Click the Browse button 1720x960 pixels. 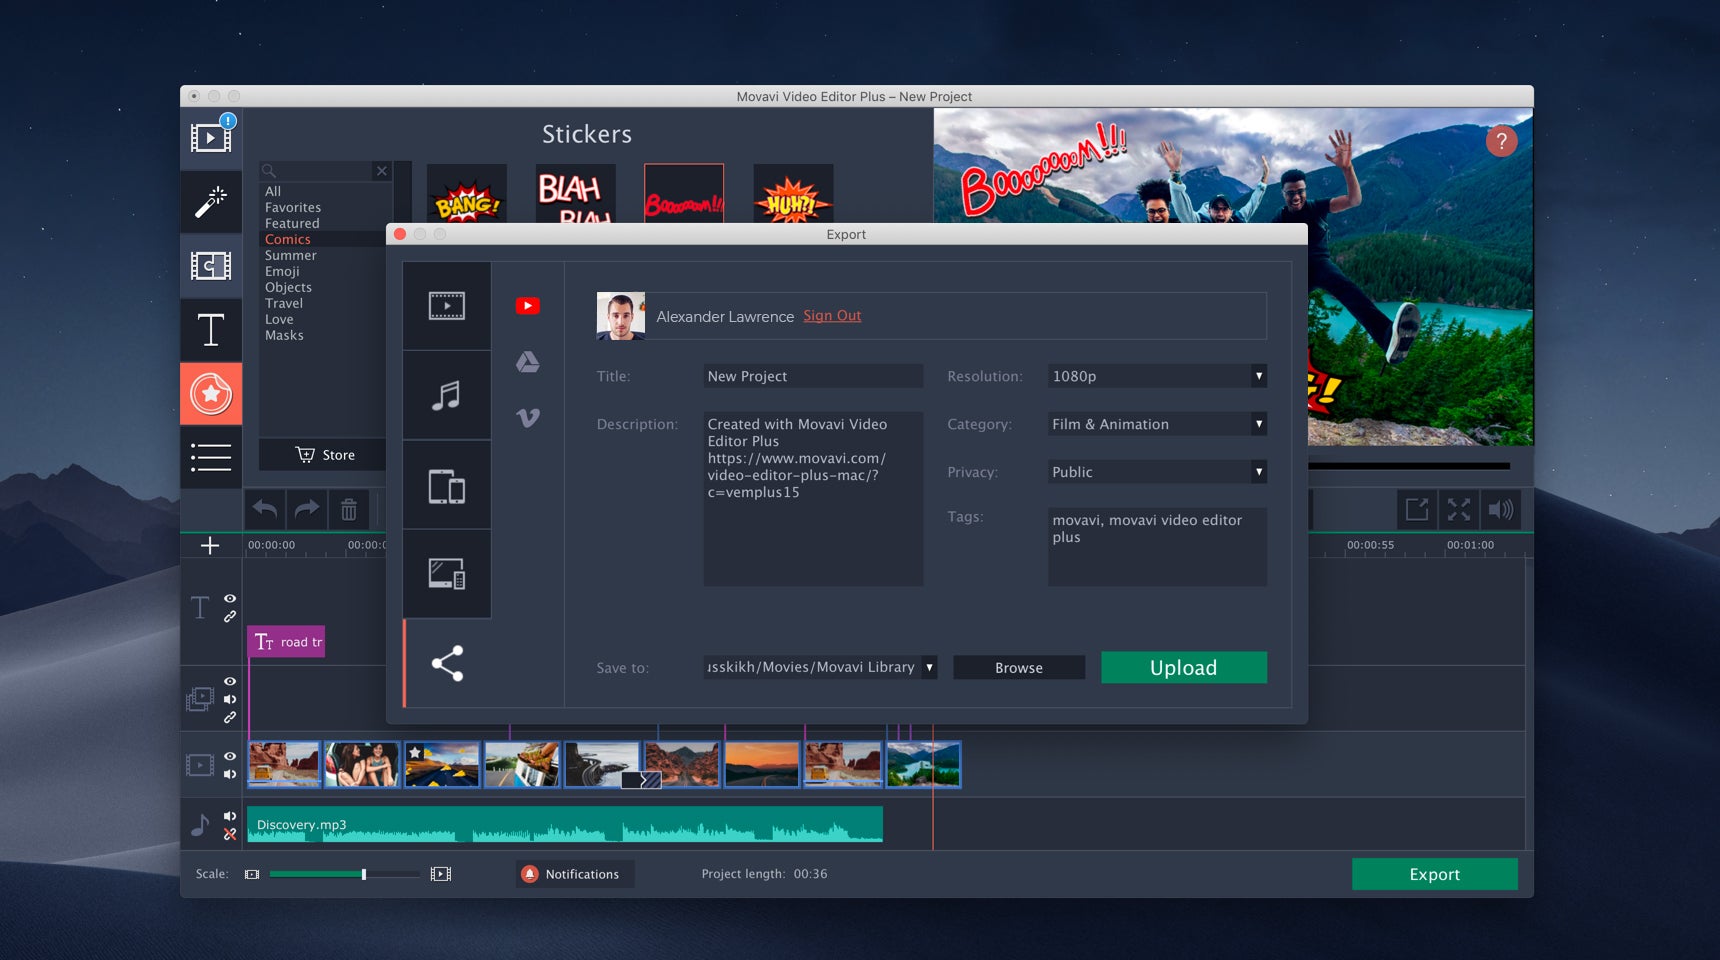pyautogui.click(x=1019, y=667)
